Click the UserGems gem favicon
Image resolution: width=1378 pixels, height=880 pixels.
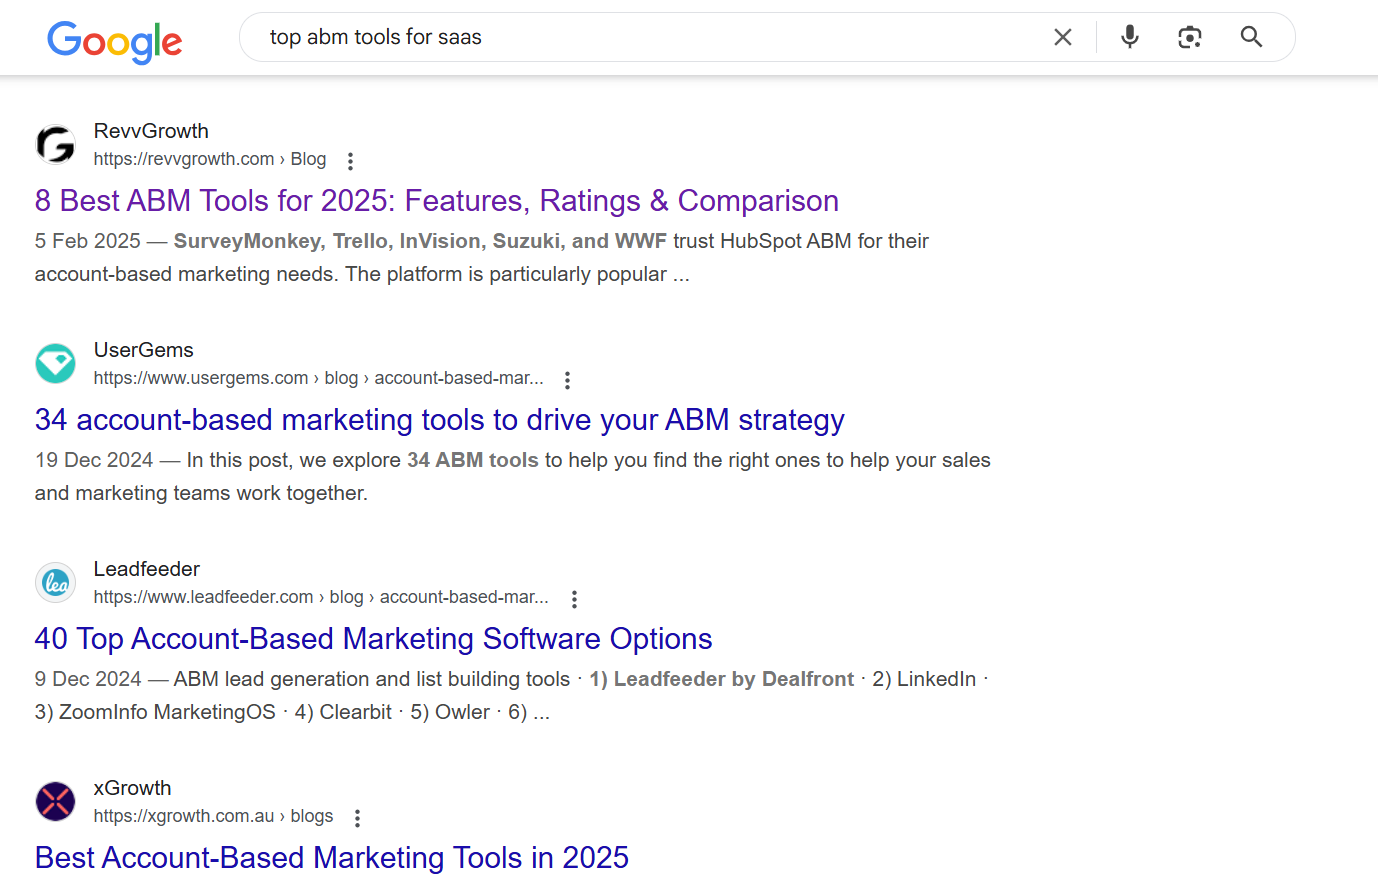coord(55,364)
